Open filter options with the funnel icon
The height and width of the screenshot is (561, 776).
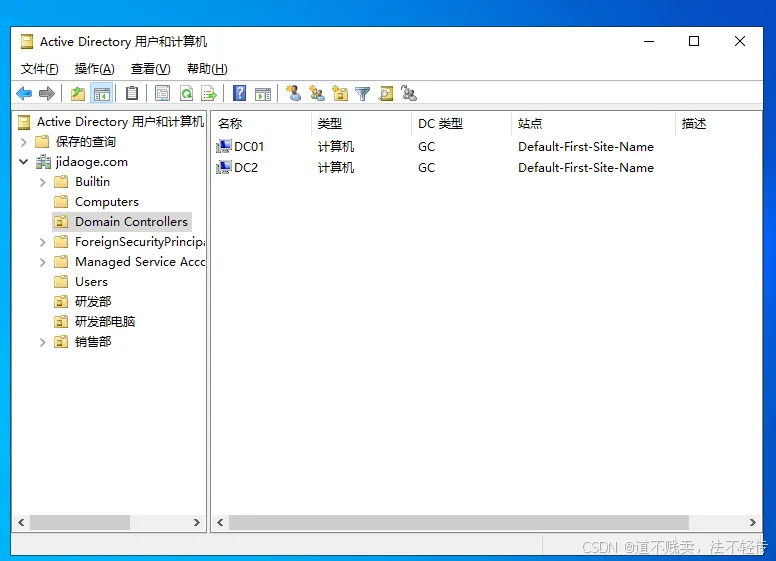coord(363,94)
